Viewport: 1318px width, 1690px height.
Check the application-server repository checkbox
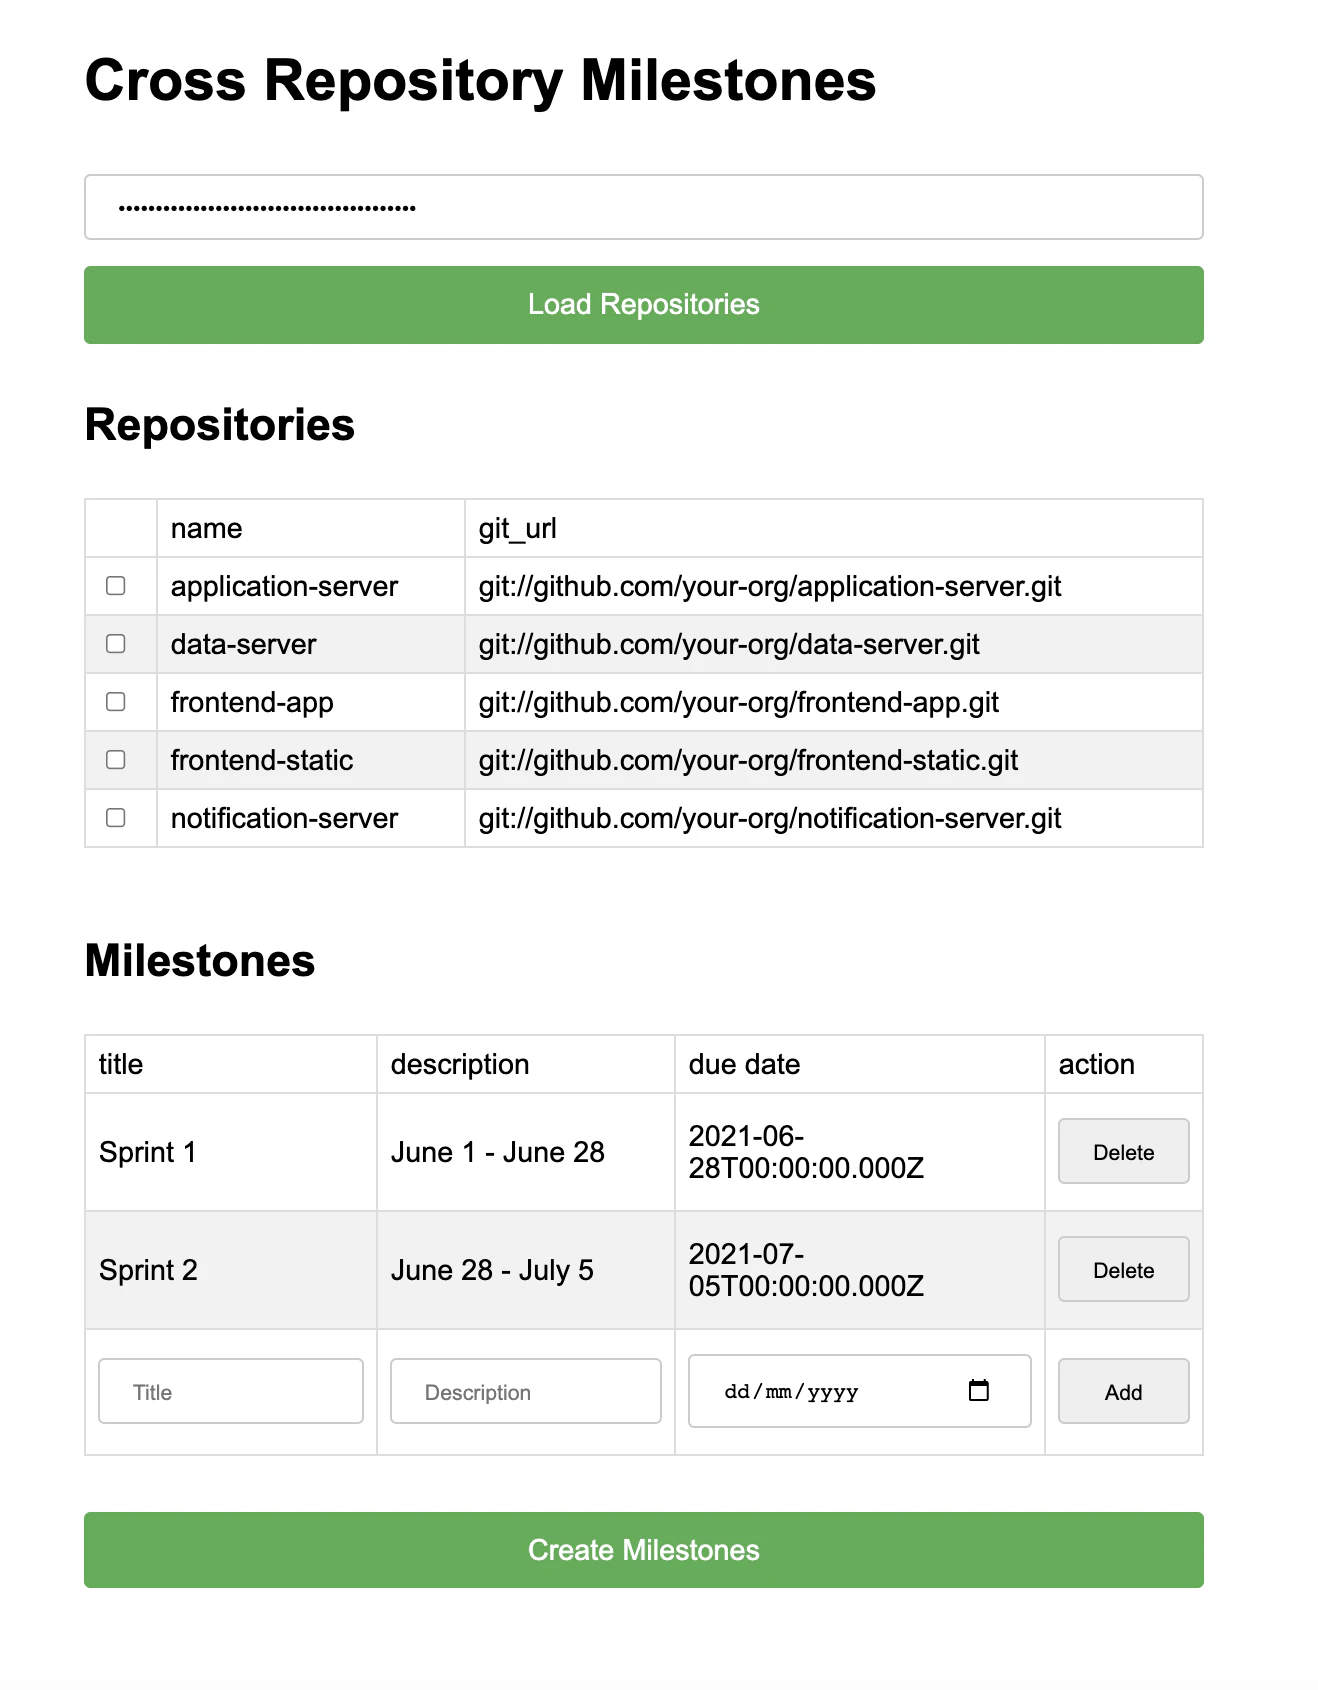click(116, 585)
